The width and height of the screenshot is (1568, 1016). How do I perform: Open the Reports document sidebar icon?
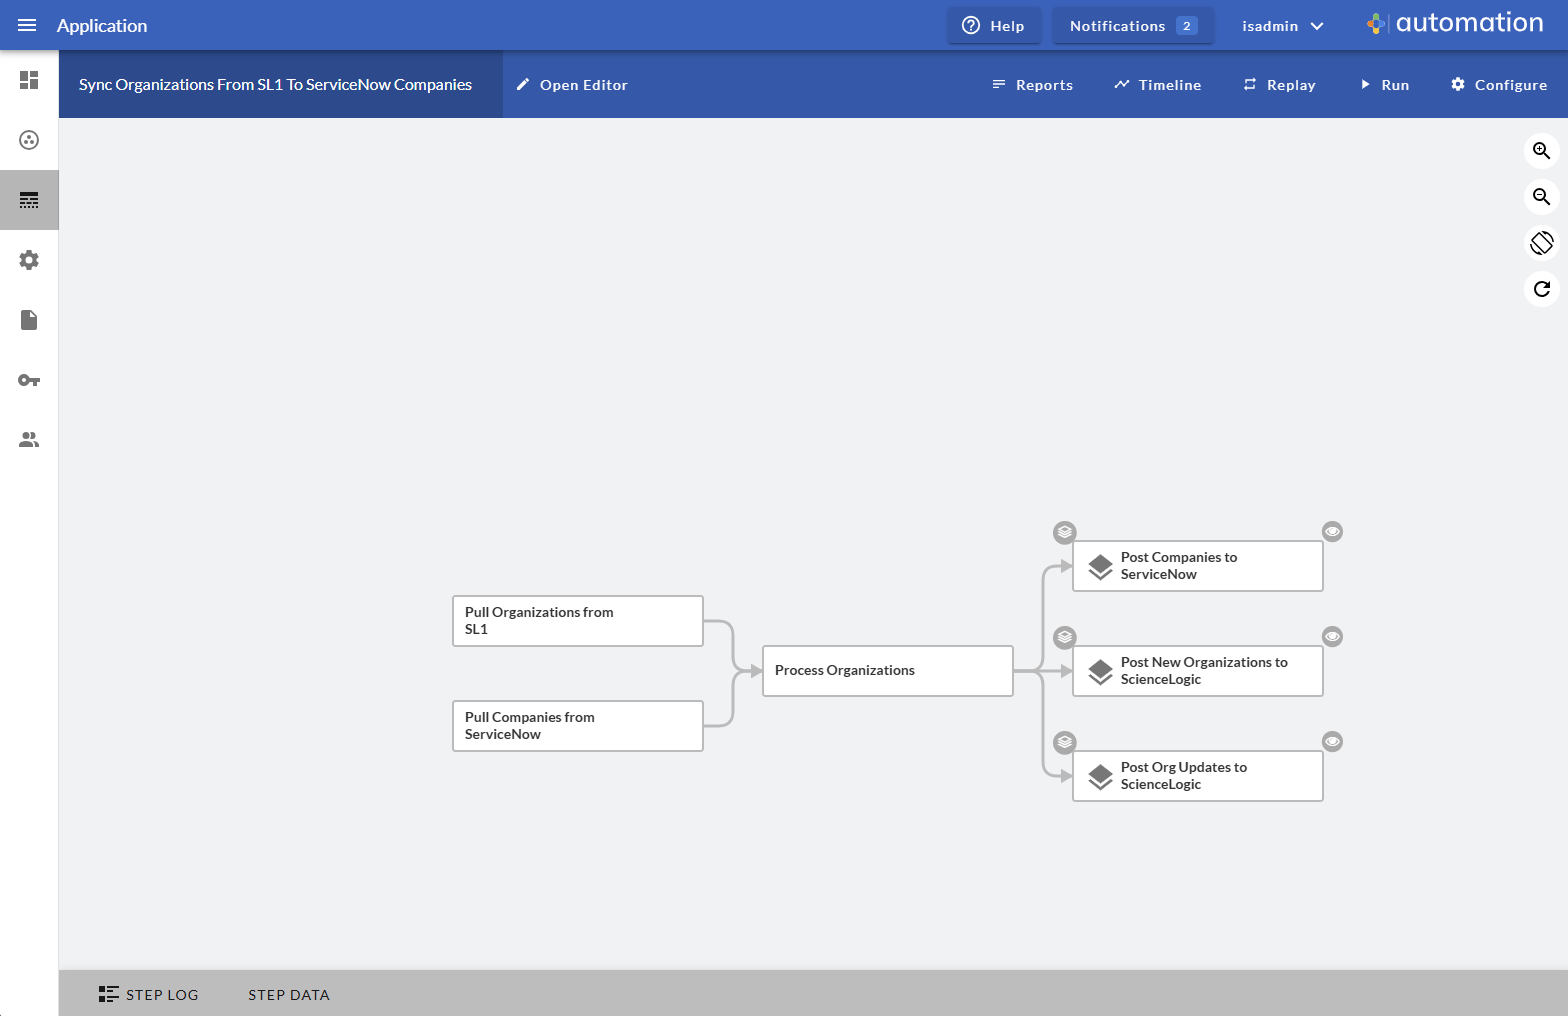(x=29, y=320)
